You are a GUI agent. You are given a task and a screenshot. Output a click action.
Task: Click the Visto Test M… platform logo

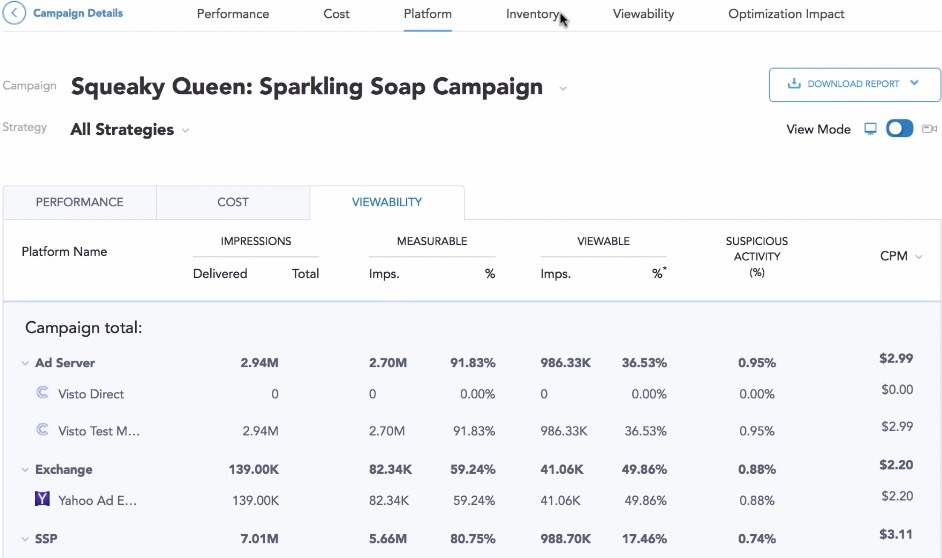pyautogui.click(x=42, y=430)
